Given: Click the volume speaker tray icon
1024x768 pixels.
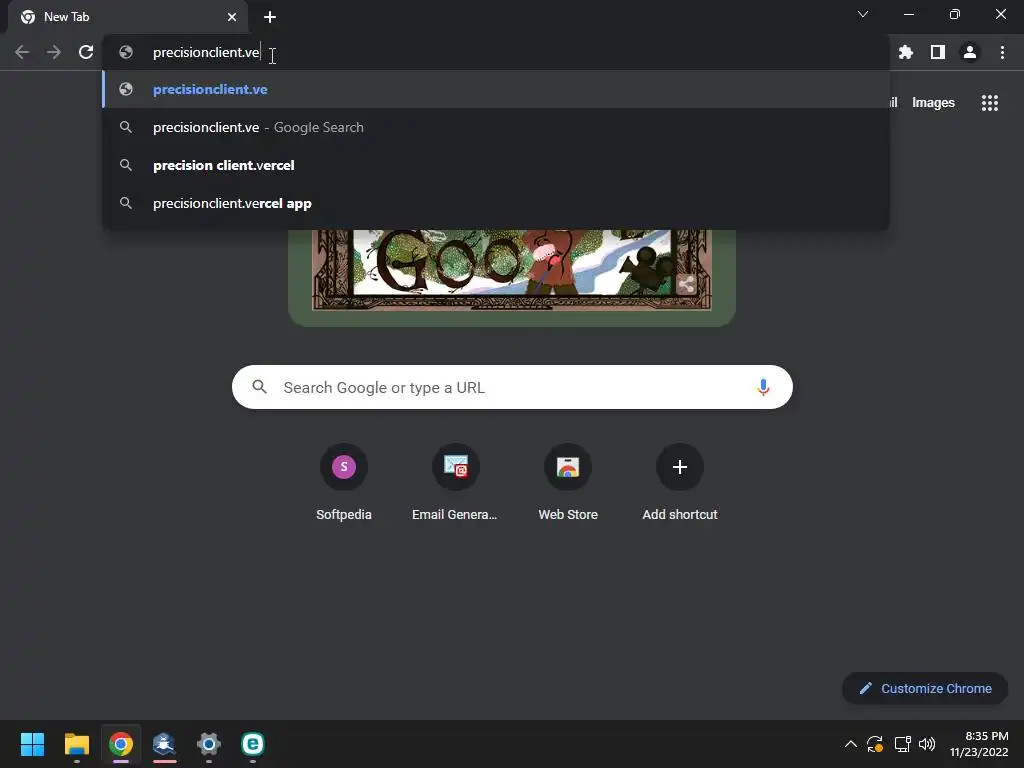Looking at the screenshot, I should [927, 744].
